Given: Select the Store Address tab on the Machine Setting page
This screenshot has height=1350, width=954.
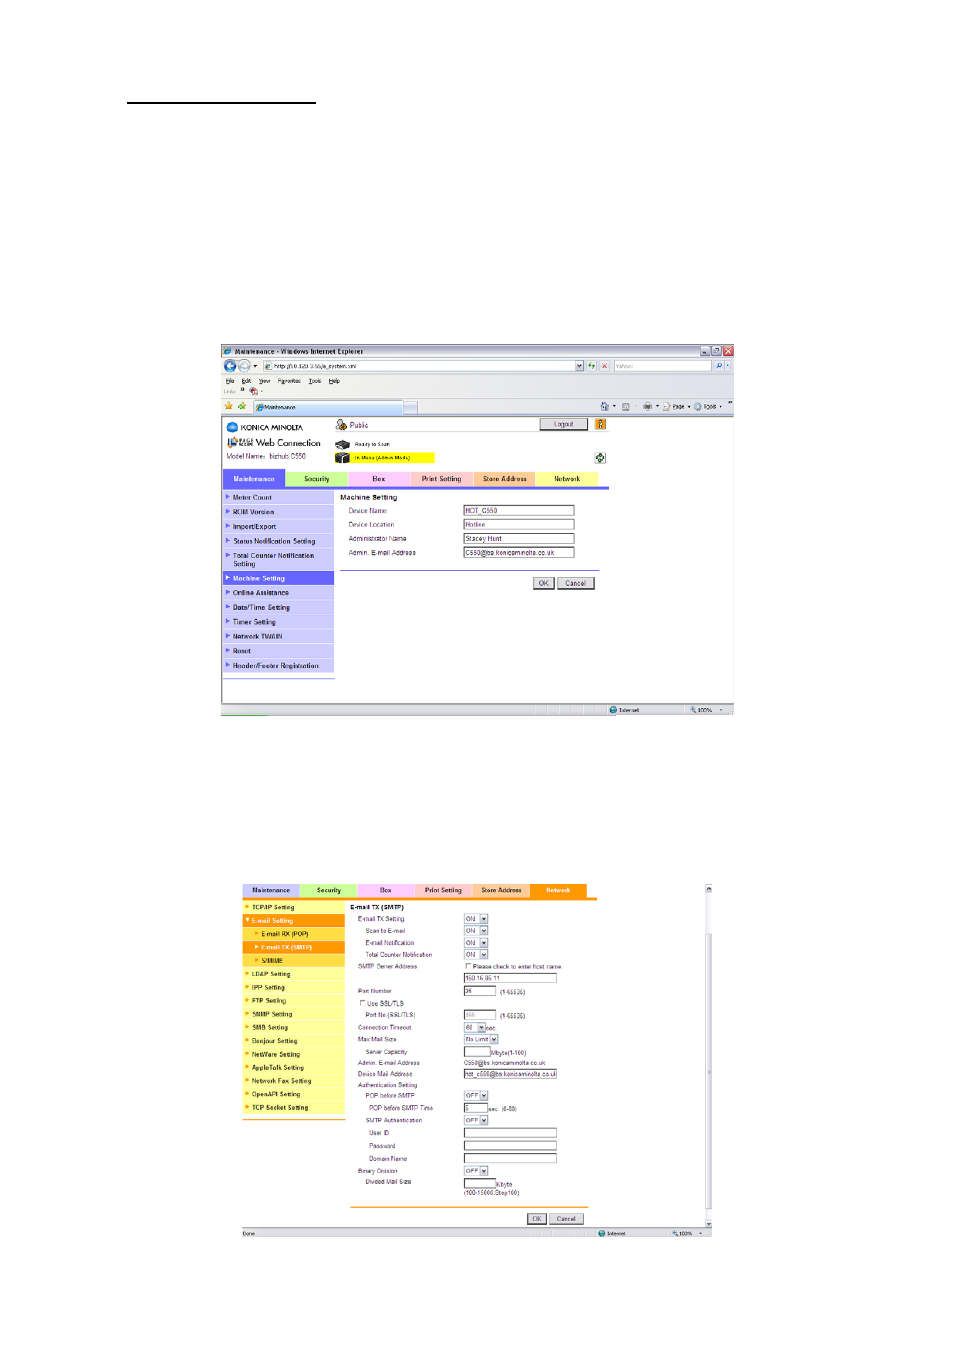Looking at the screenshot, I should click(504, 479).
